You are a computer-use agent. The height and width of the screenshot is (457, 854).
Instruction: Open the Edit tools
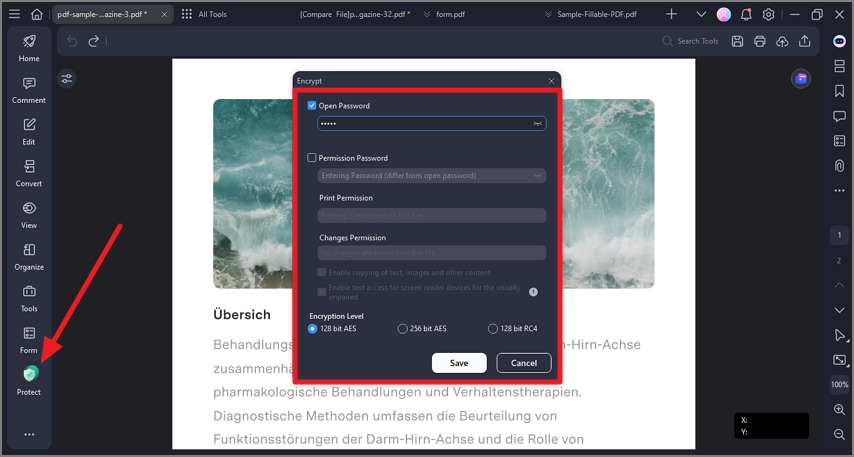(x=29, y=132)
